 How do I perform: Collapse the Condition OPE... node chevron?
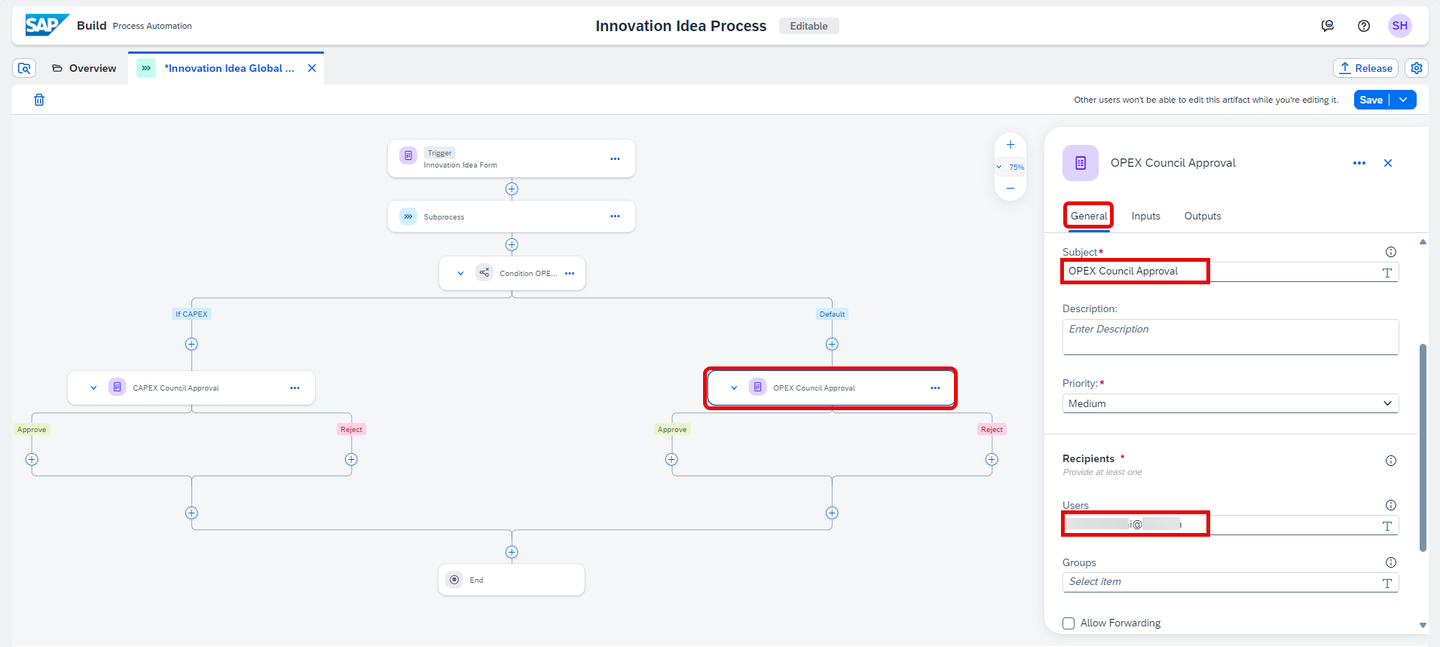tap(461, 273)
